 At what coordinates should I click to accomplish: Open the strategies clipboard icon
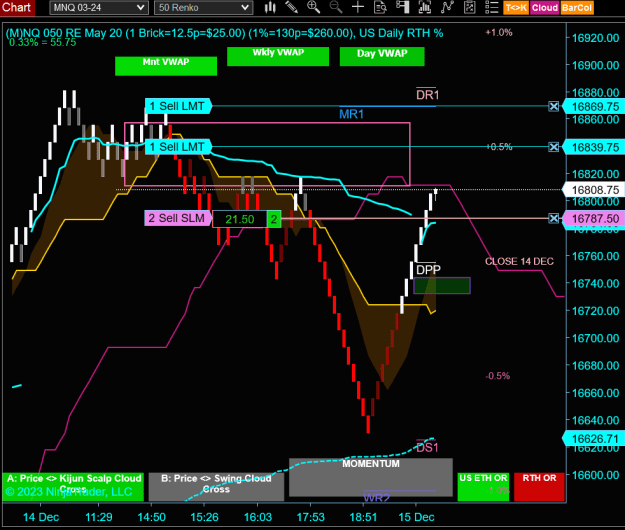(x=470, y=7)
